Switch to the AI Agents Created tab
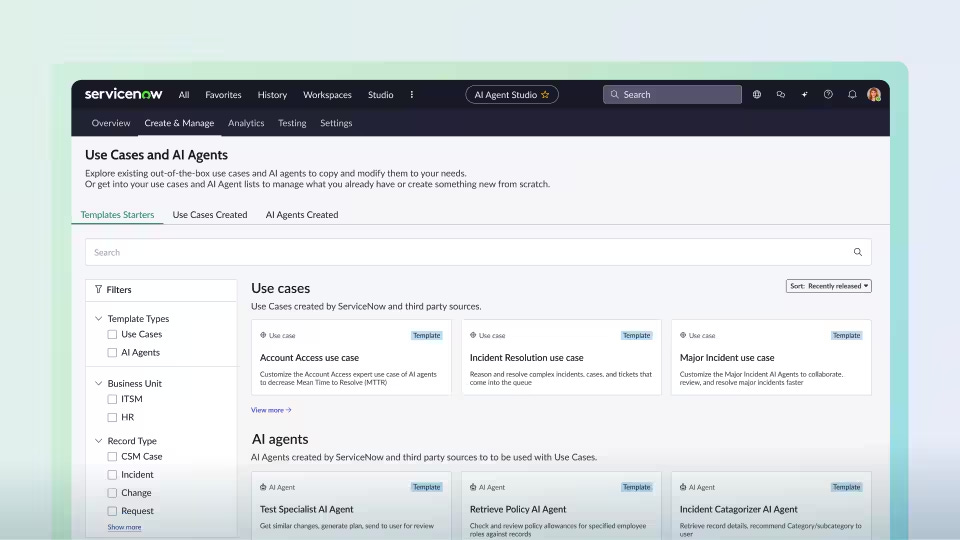The height and width of the screenshot is (540, 960). click(302, 215)
